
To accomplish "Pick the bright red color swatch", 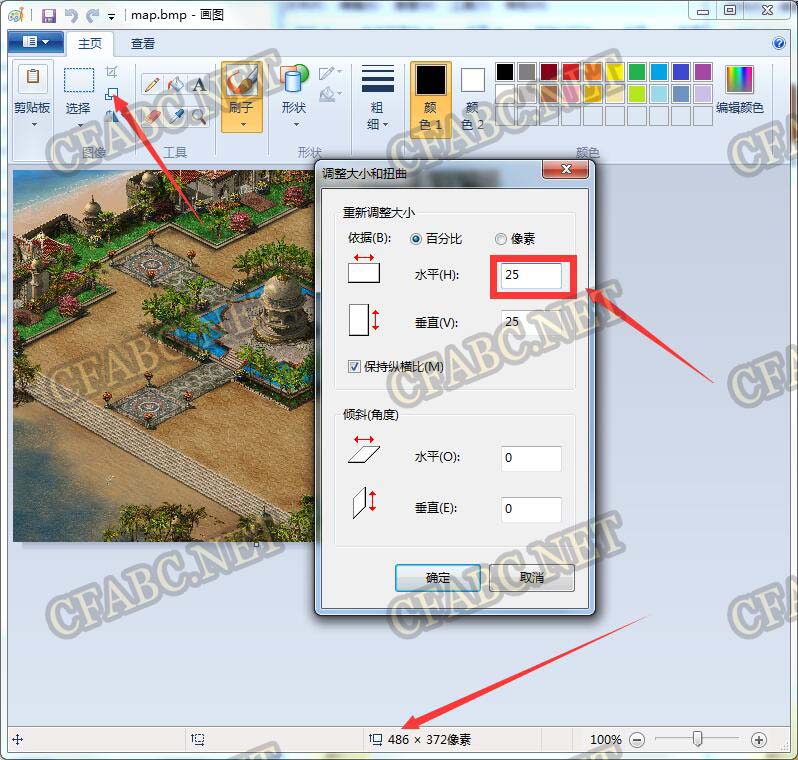I will coord(571,72).
